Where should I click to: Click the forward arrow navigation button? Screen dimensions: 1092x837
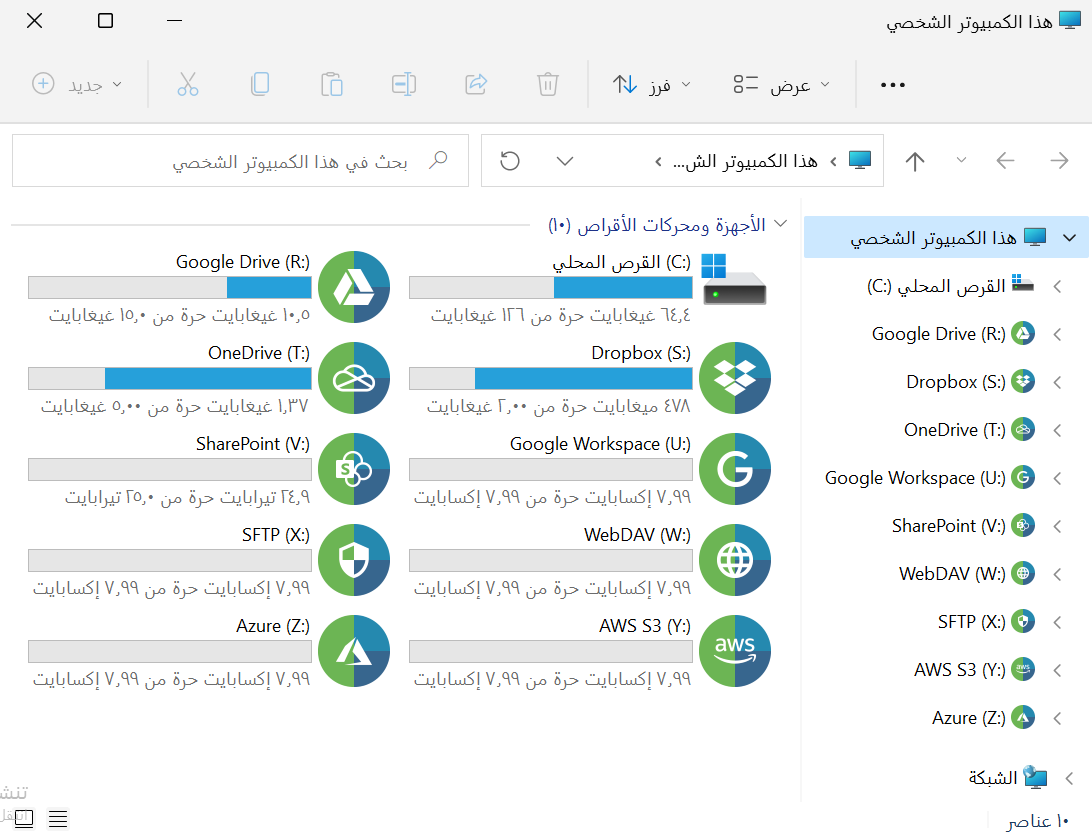[x=1059, y=161]
